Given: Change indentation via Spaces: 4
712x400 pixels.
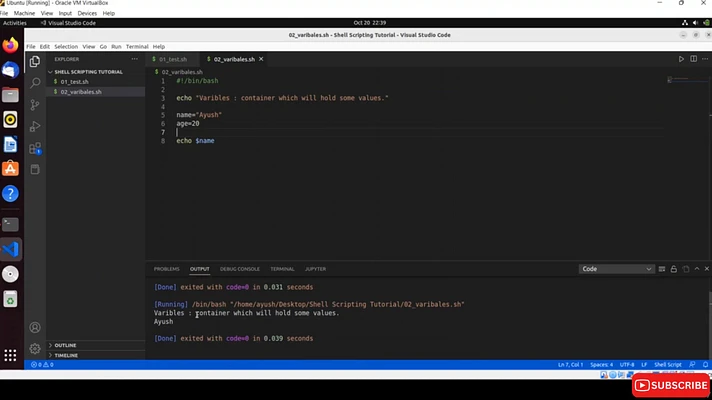Looking at the screenshot, I should 601,365.
